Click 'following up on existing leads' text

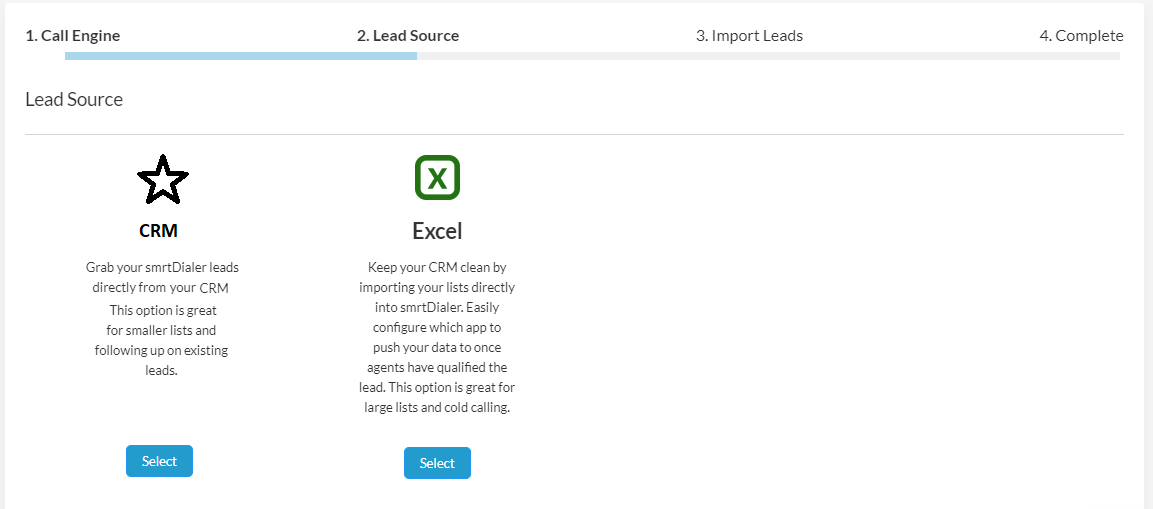(161, 351)
